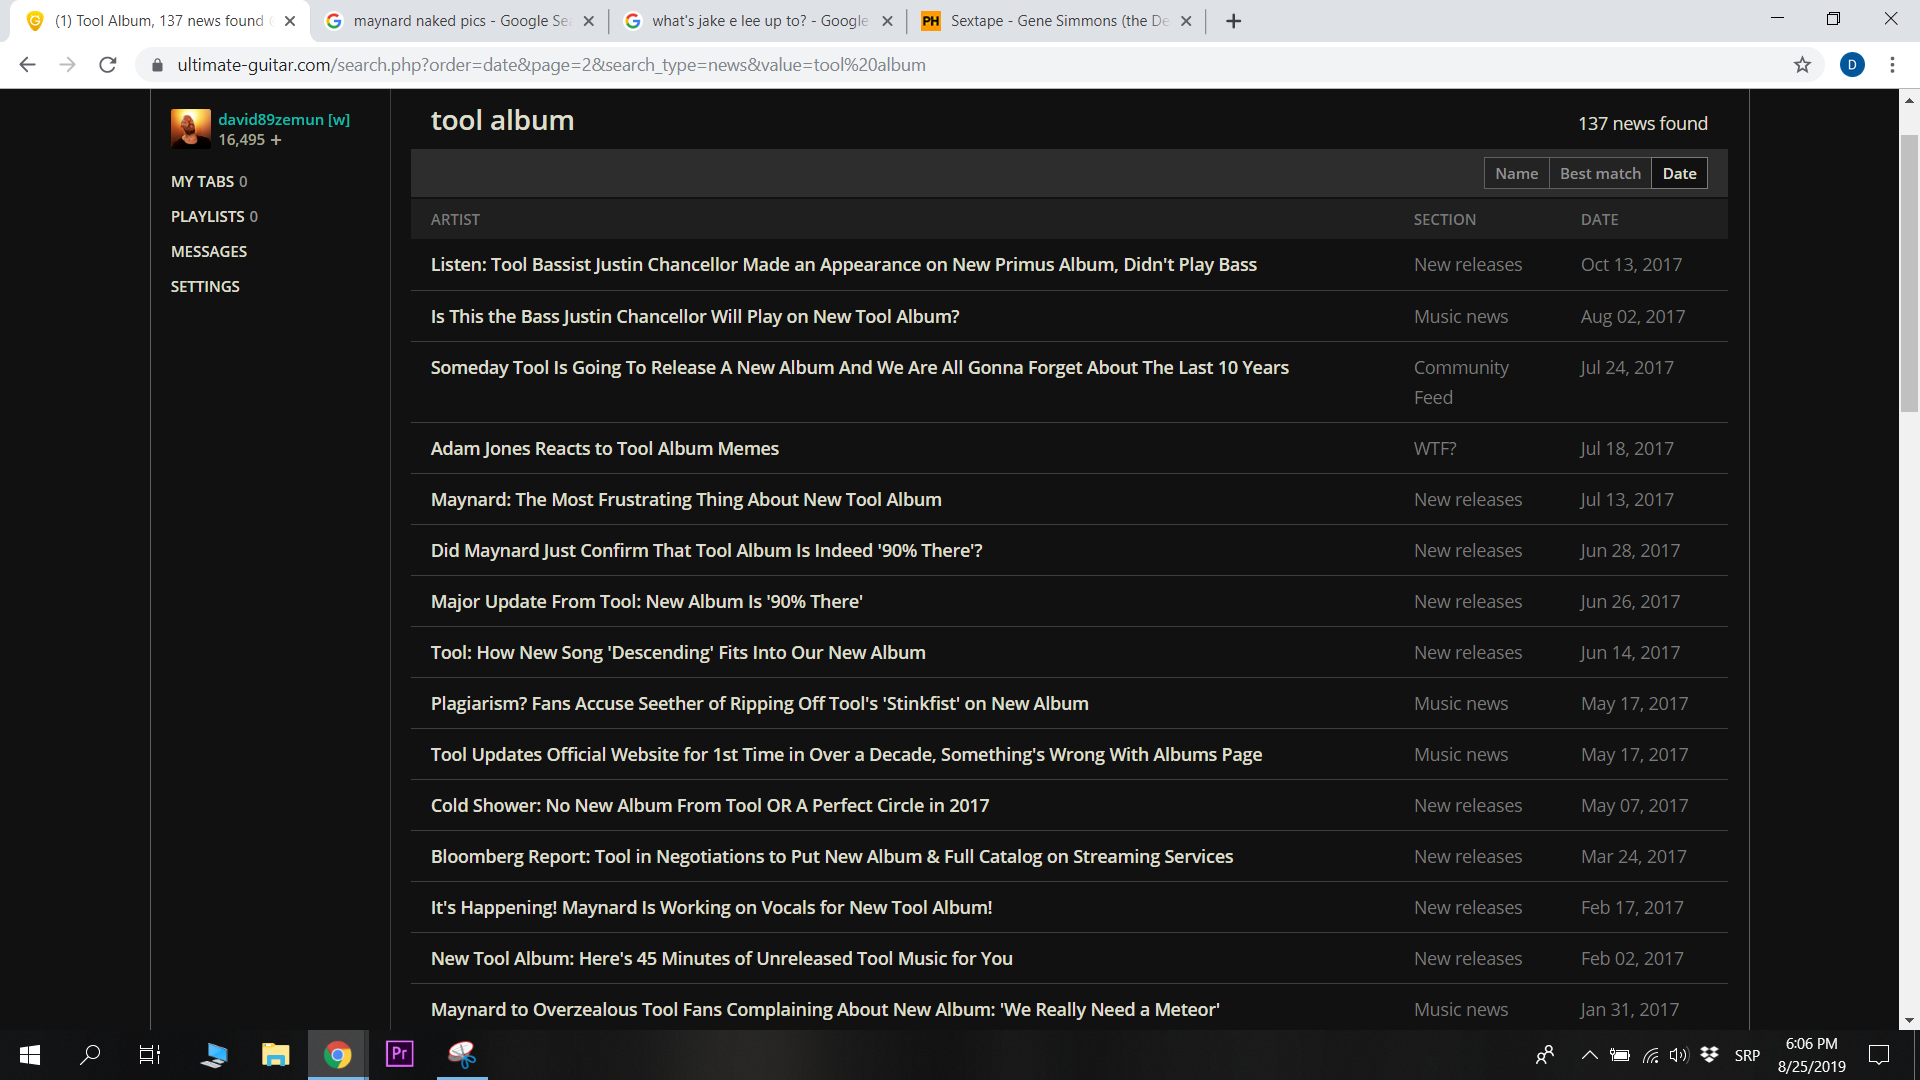Open Adam Jones Reacts to Tool Memes

click(x=604, y=448)
